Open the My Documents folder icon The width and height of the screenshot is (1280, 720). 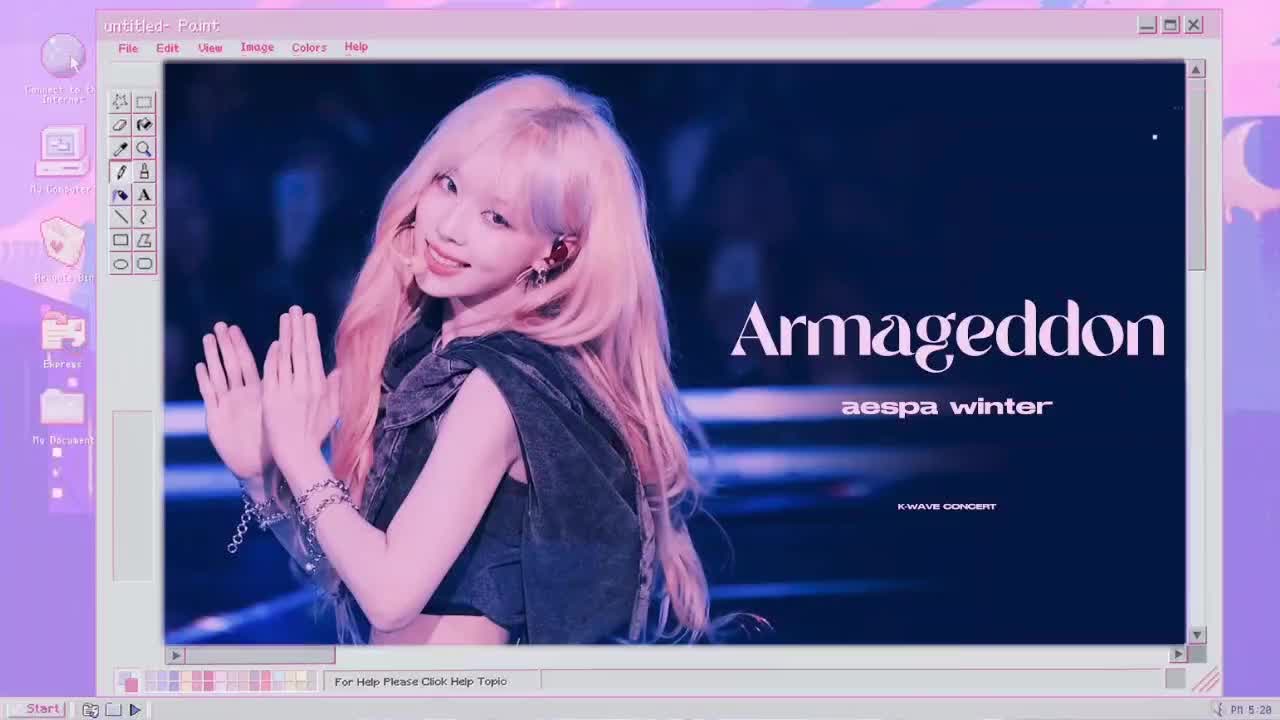[x=62, y=415]
